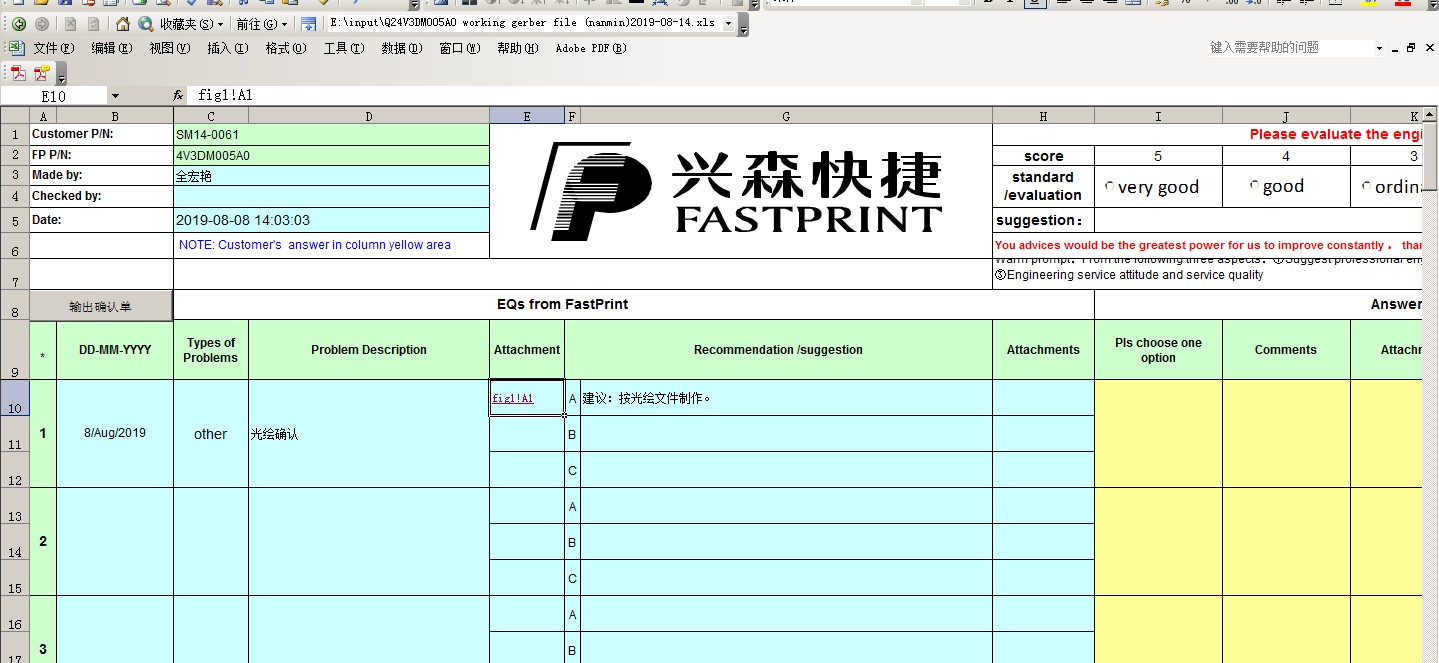
Task: Select the 8/Aug/2019 date cell
Action: coord(115,434)
